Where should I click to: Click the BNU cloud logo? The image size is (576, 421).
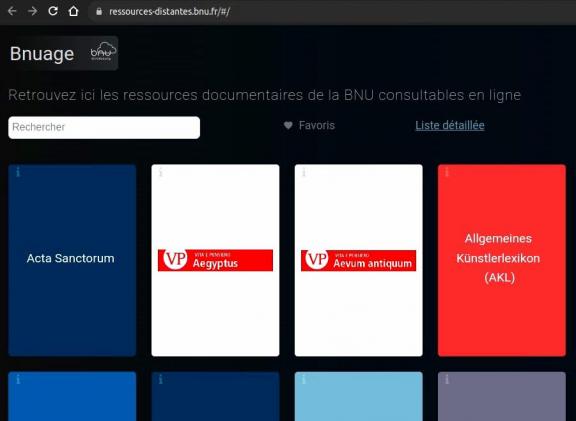click(x=103, y=51)
